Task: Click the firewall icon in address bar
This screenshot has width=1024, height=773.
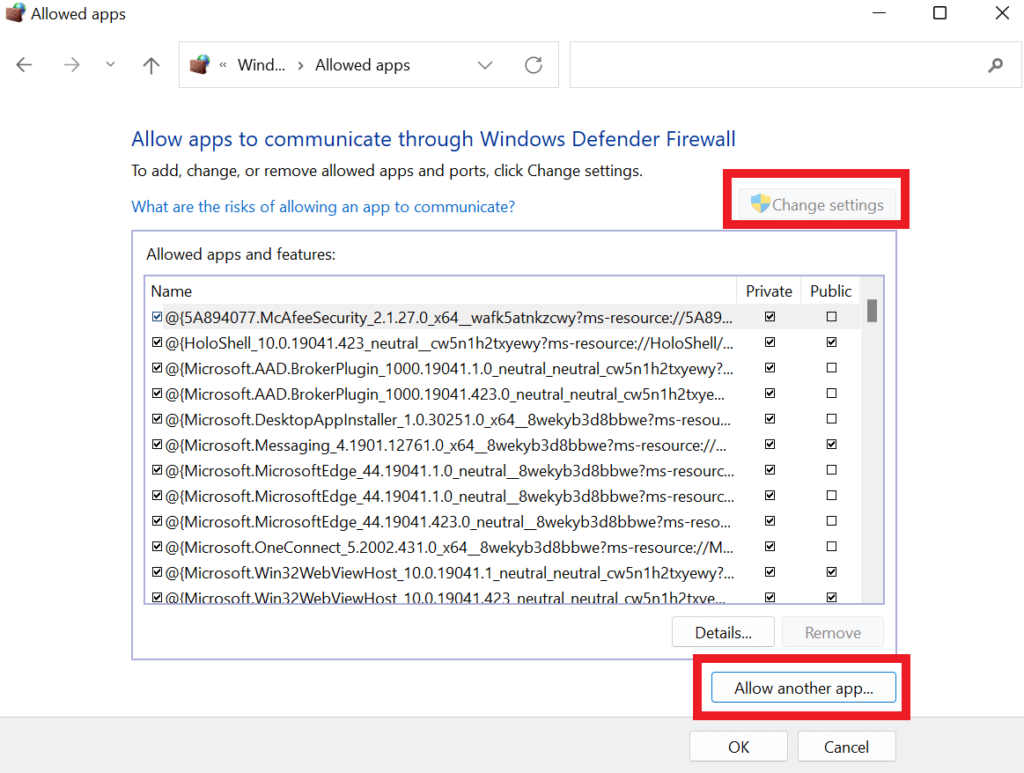Action: pyautogui.click(x=200, y=65)
